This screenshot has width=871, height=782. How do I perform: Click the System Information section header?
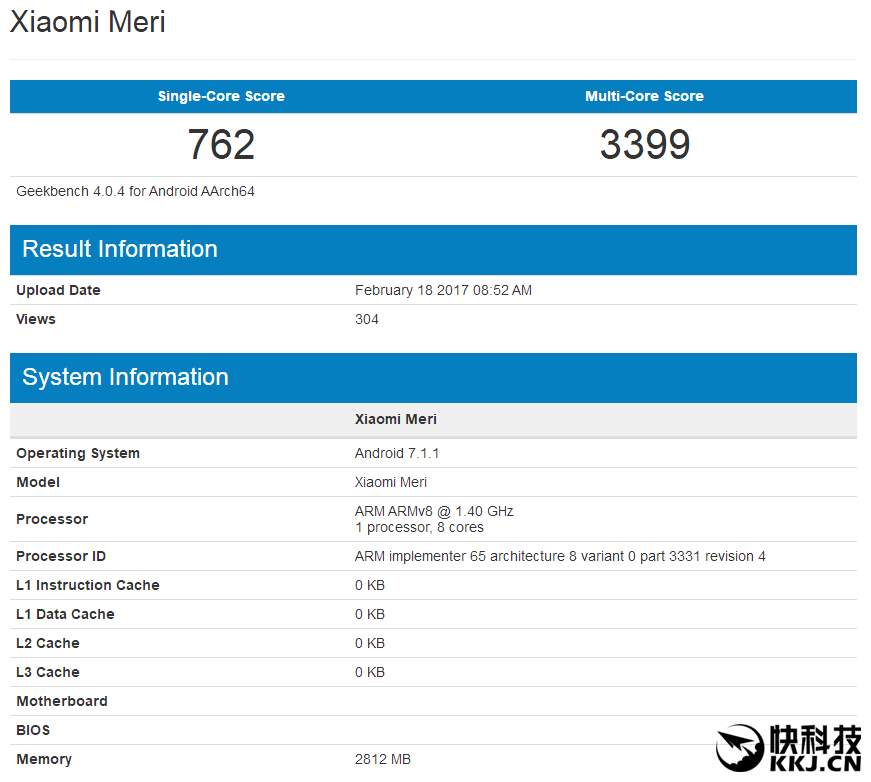[125, 377]
